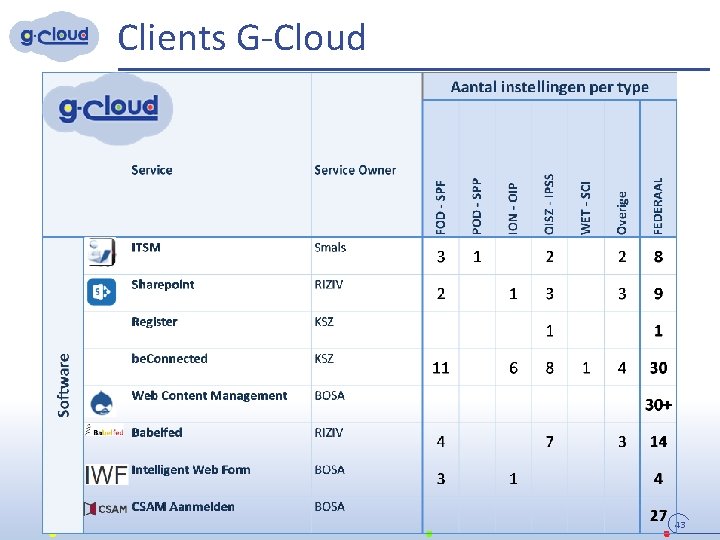Select the ITSM service name

click(x=146, y=248)
